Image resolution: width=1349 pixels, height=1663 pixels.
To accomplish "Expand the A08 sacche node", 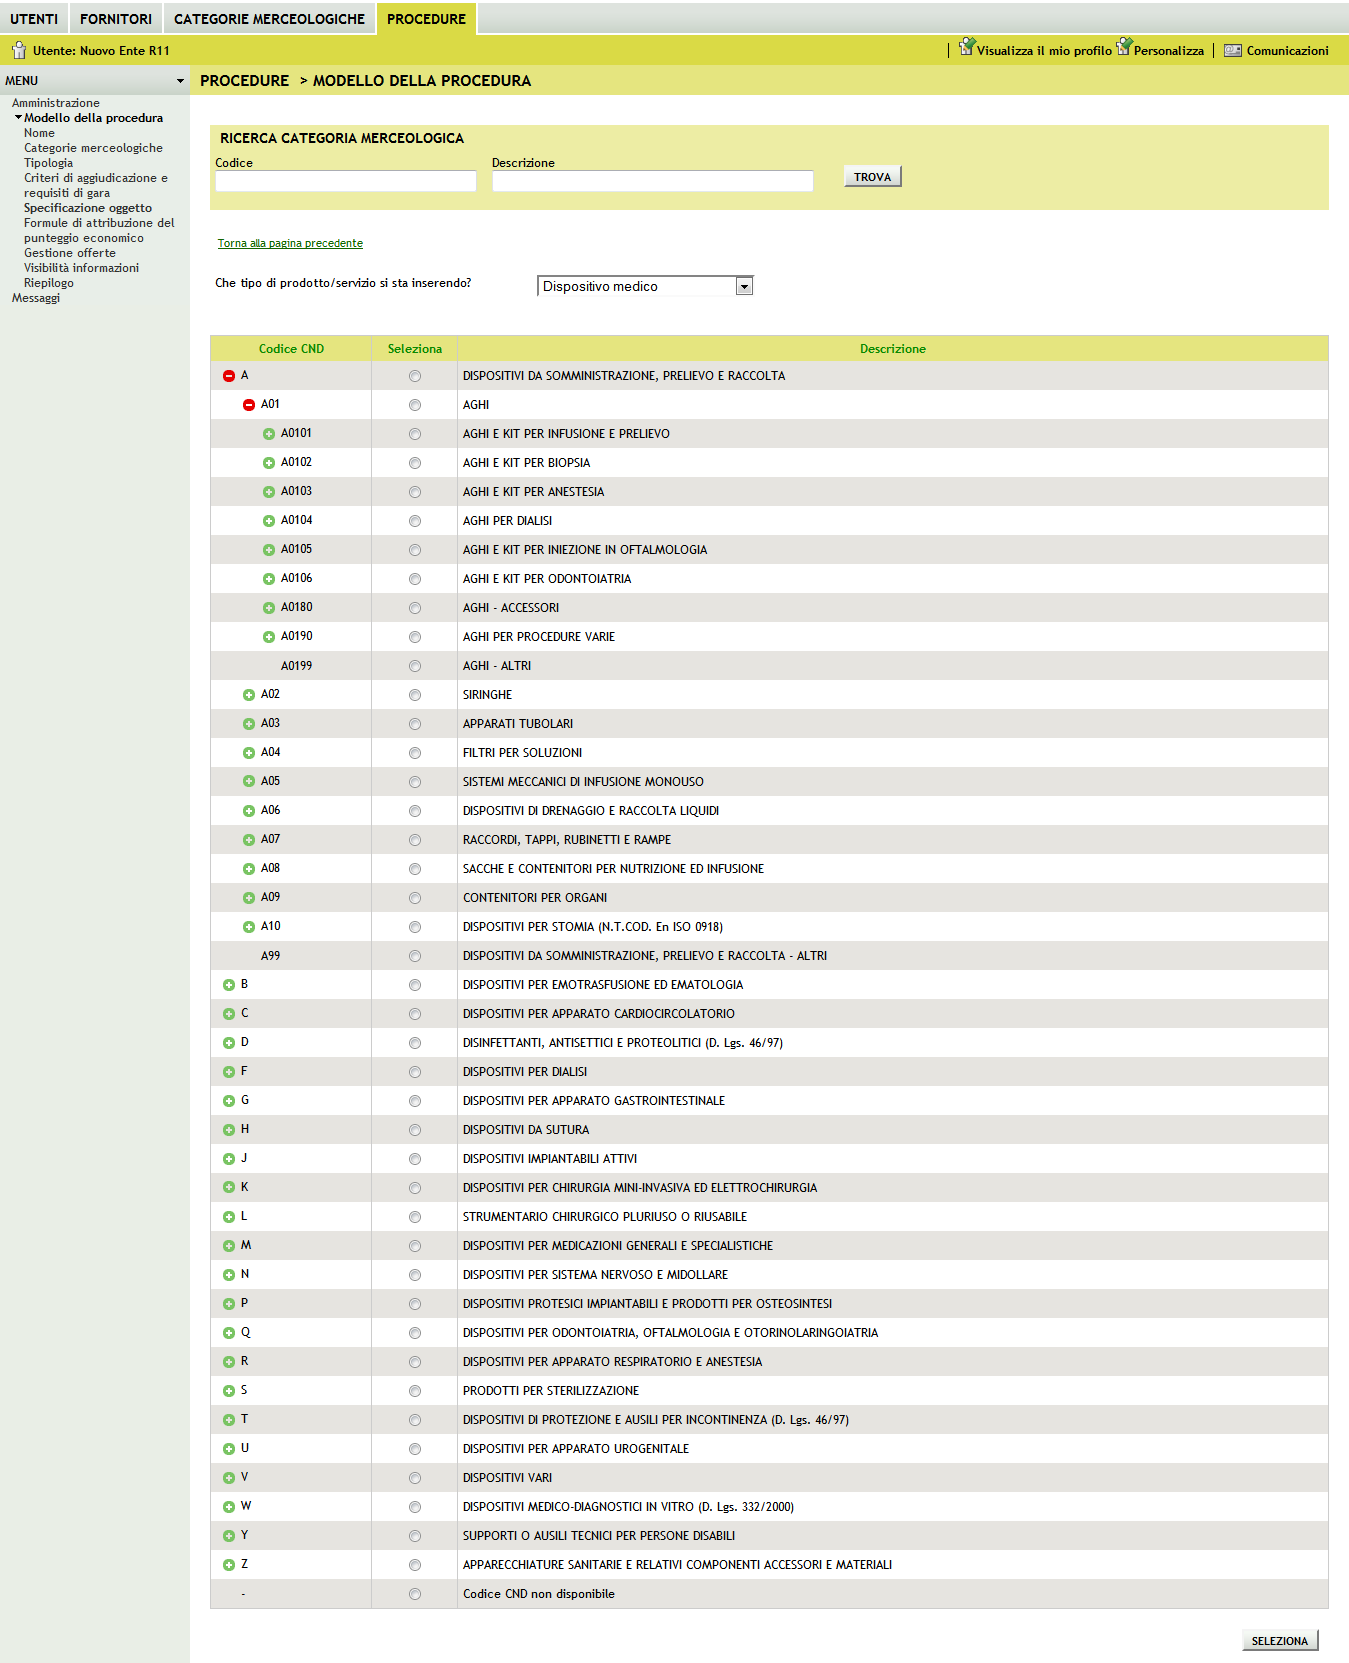I will point(249,869).
